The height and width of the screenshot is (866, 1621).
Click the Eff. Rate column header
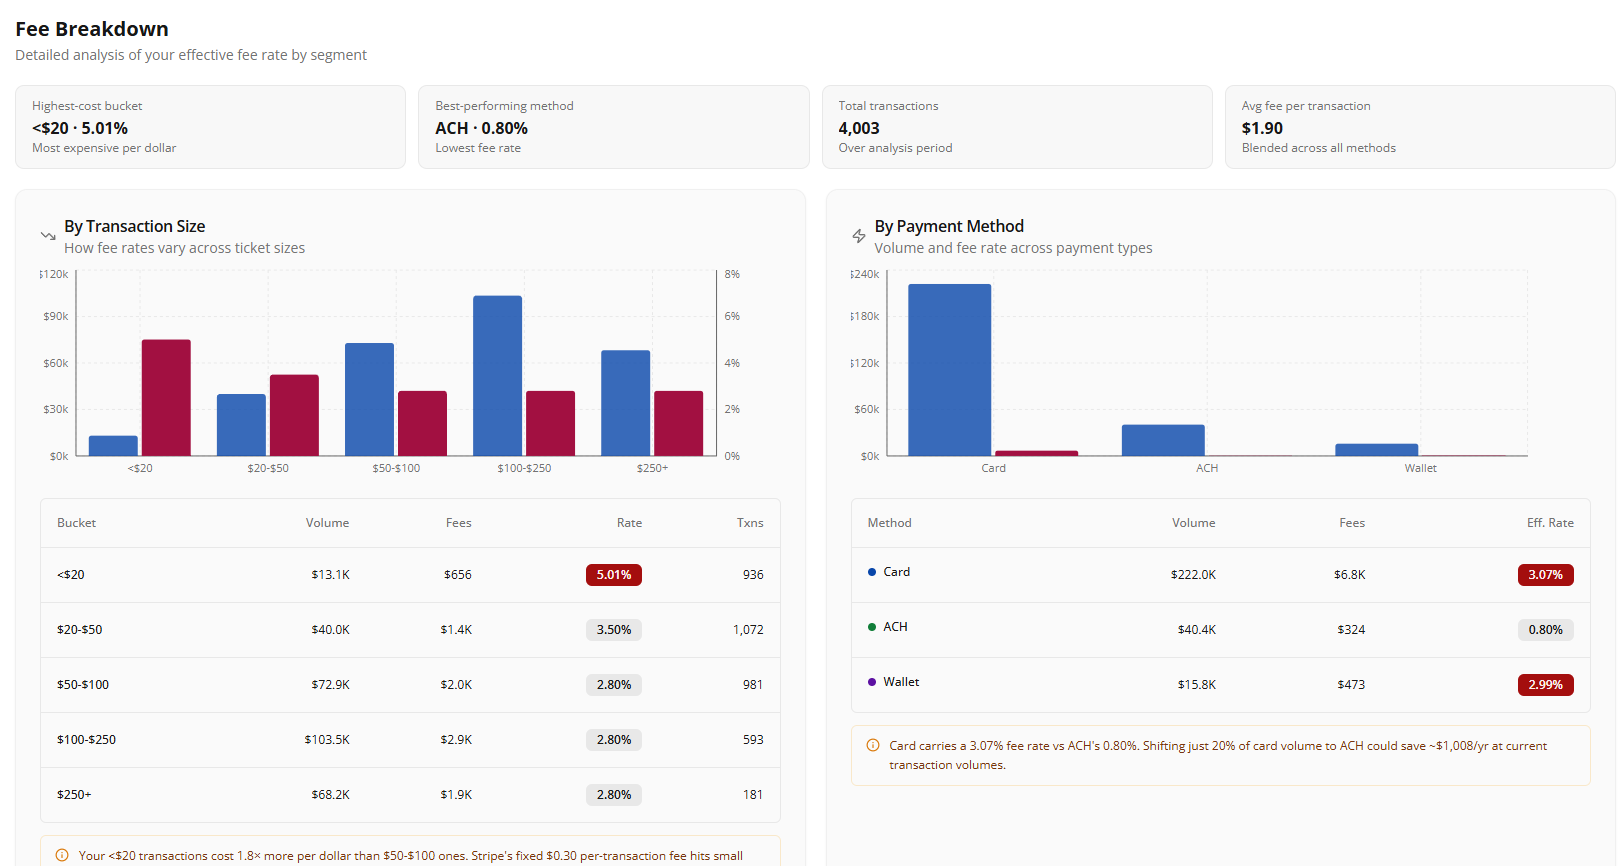coord(1549,523)
